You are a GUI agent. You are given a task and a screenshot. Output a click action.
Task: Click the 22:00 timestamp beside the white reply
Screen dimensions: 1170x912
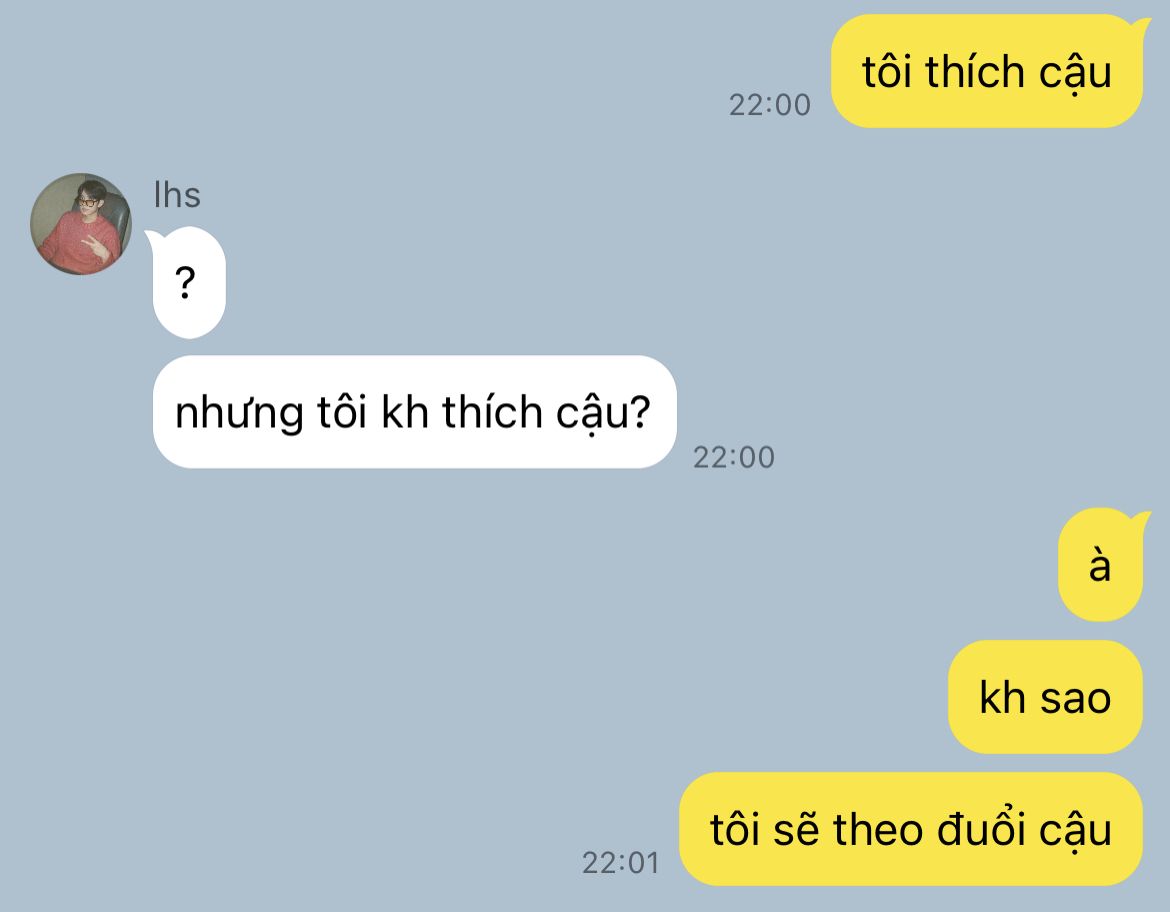click(733, 457)
